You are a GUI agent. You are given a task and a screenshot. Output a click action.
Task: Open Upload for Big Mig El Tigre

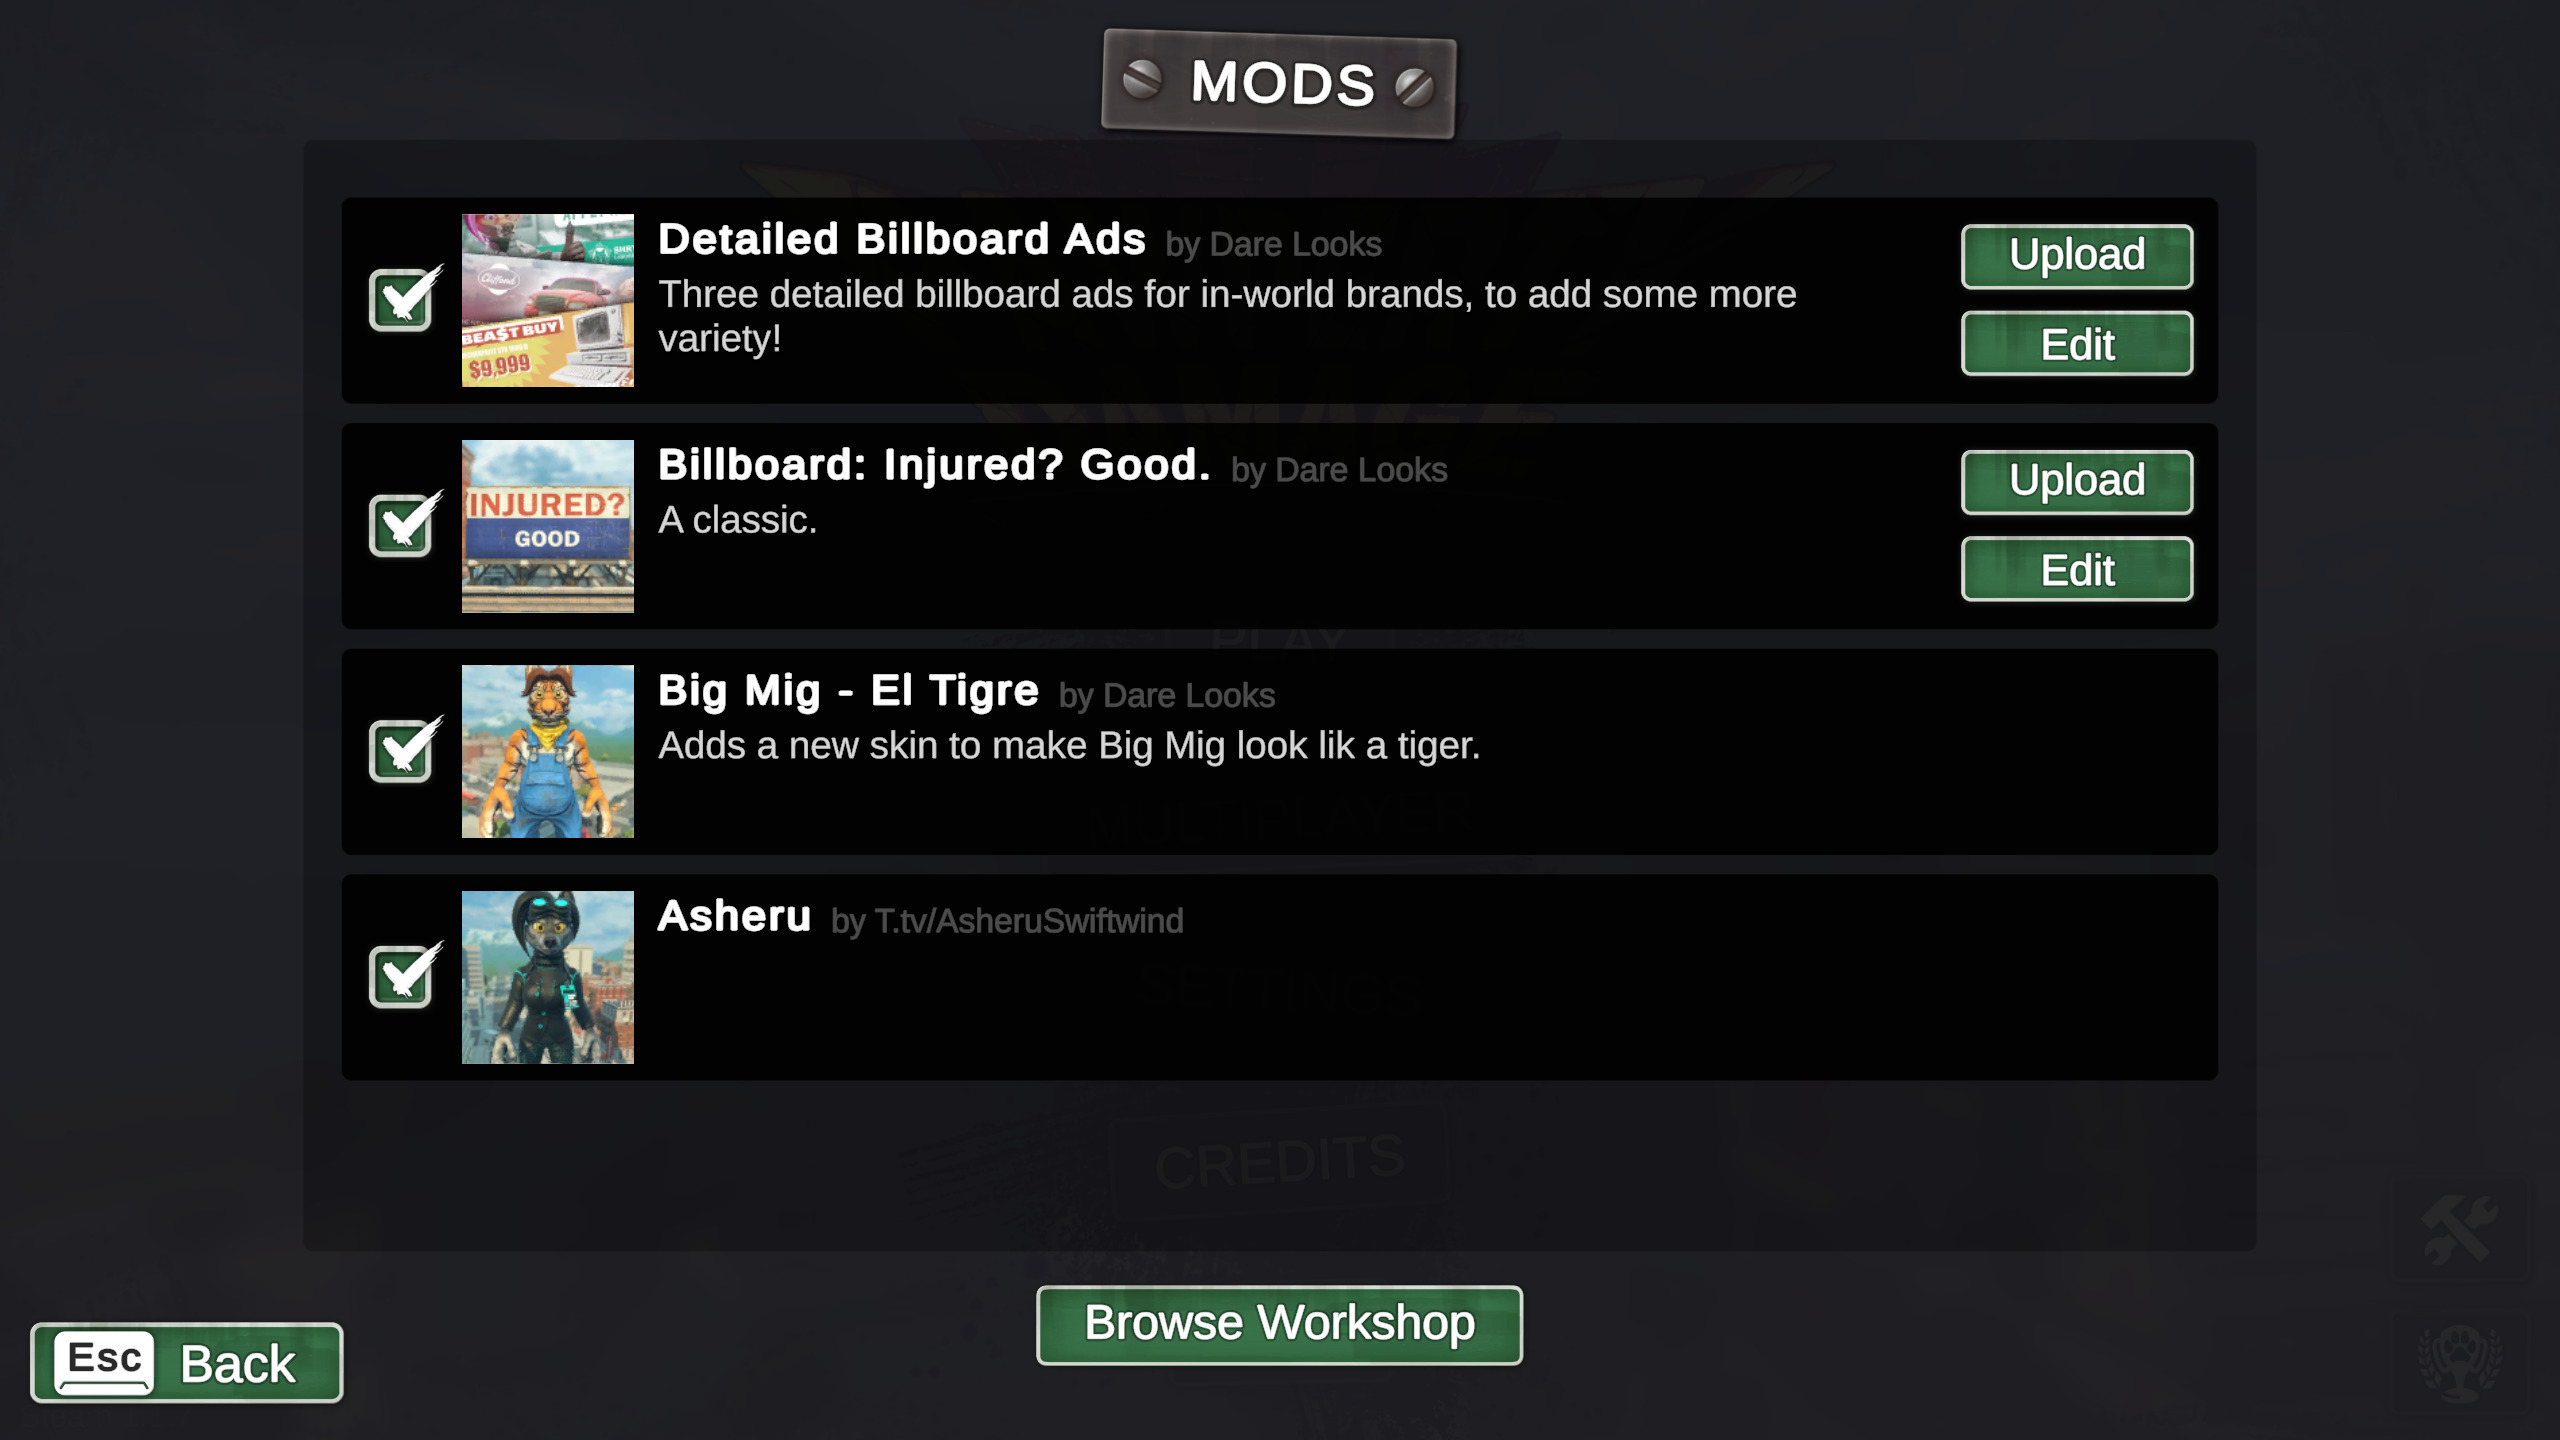[2075, 705]
